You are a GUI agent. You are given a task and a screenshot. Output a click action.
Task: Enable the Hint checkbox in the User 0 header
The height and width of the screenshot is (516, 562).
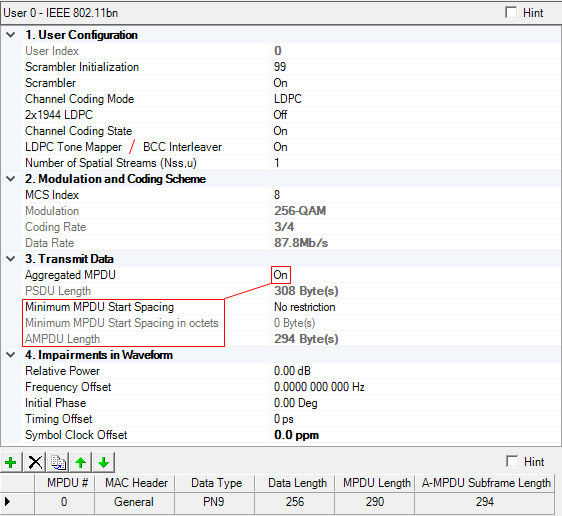coord(511,12)
